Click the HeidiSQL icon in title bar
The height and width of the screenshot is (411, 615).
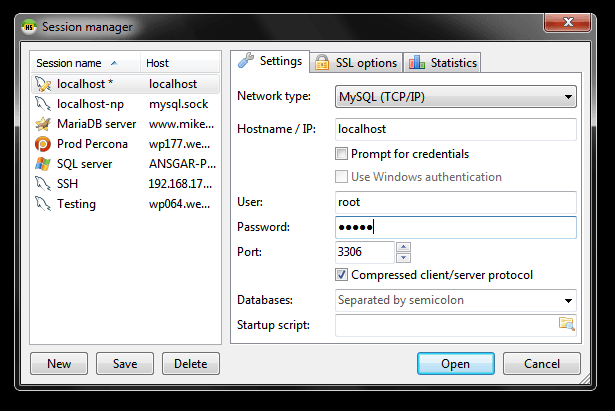[x=30, y=27]
